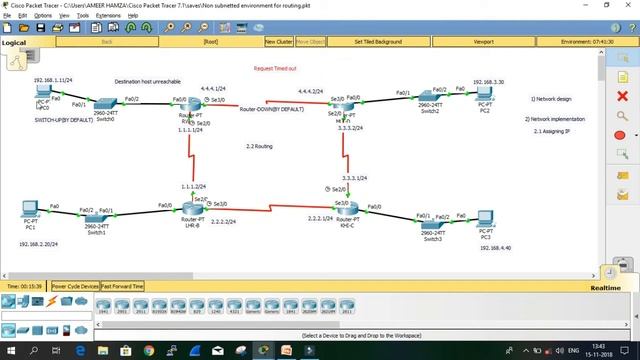Select the WAN Emulation cloud subcategory

[81, 330]
